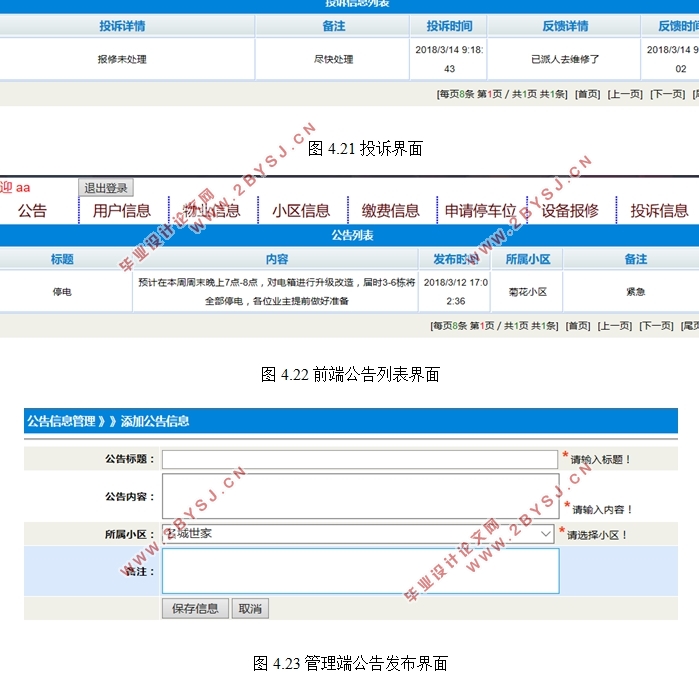Go to 首页 in complaint list pagination
Screen dimensions: 699x692
pyautogui.click(x=588, y=94)
